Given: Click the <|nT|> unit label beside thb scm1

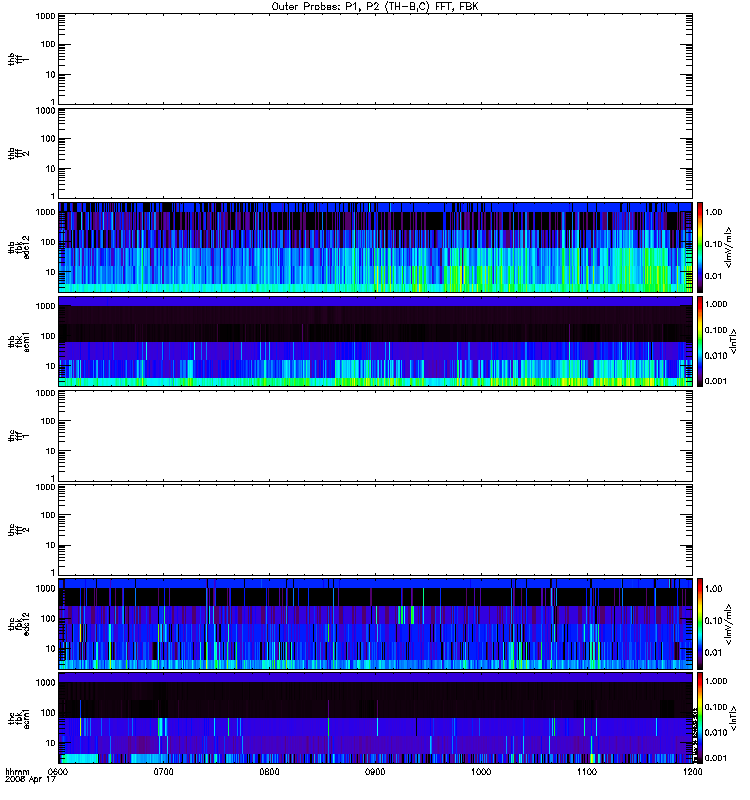Looking at the screenshot, I should [x=733, y=342].
